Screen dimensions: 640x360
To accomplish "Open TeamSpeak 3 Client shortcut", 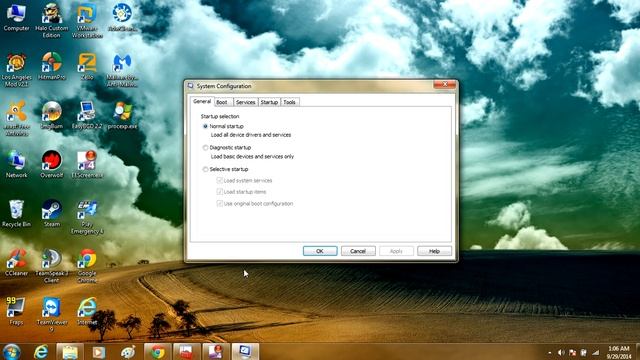I will pos(51,266).
